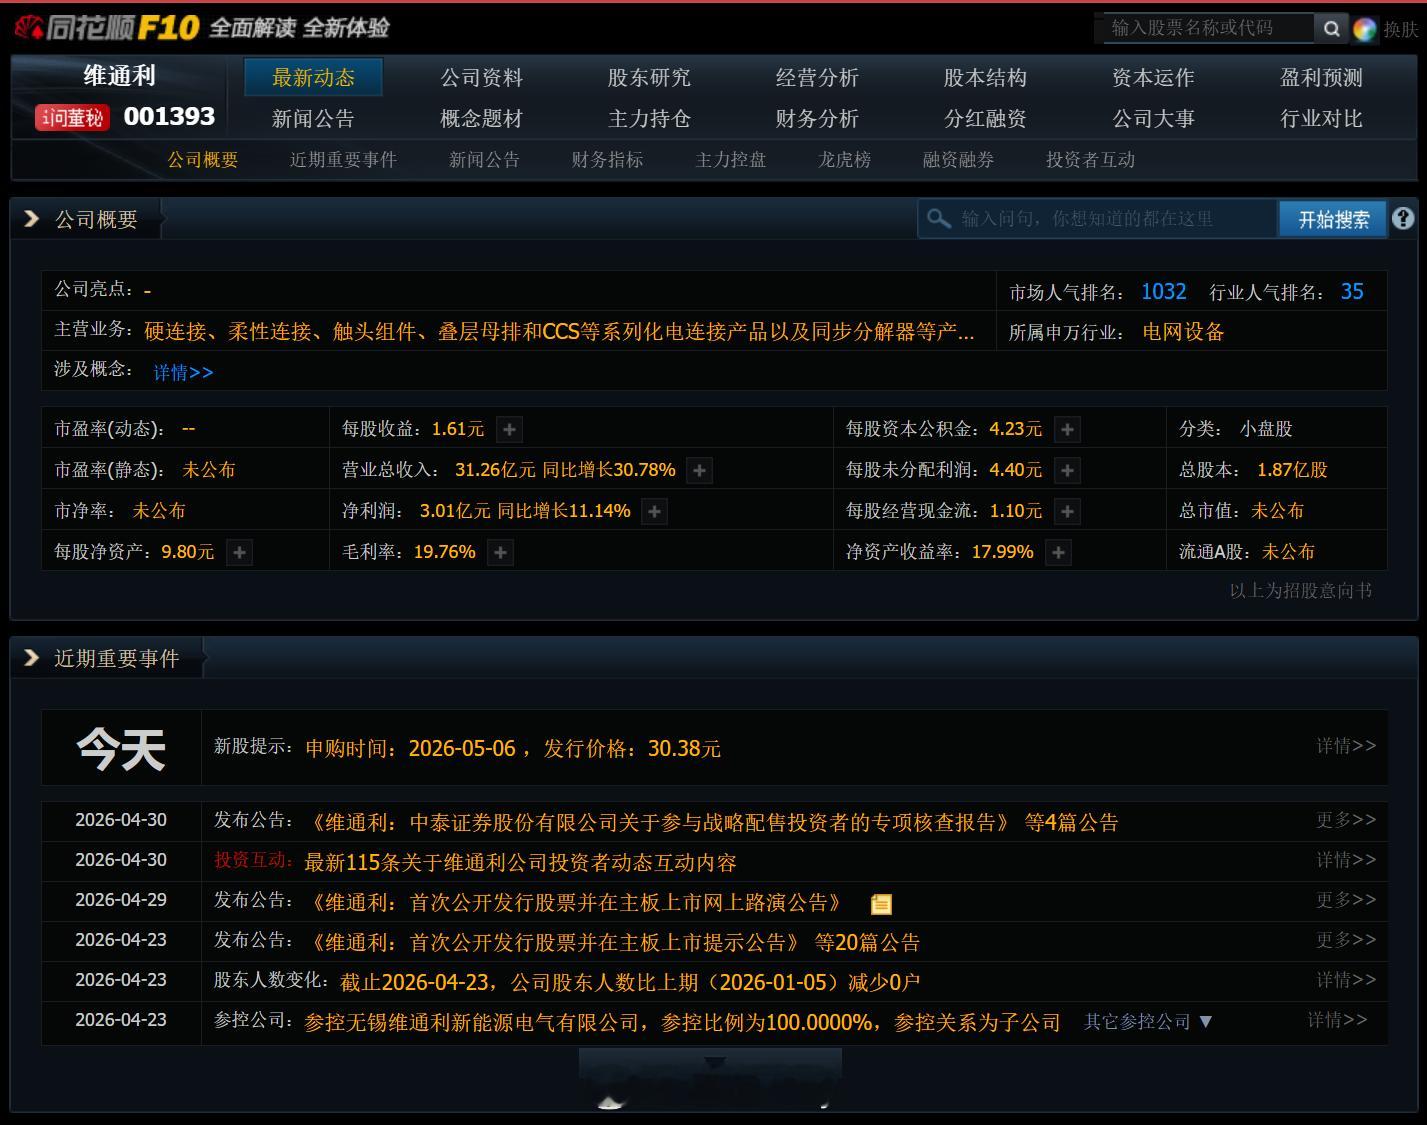Click the 同花顺 F10 logo
Viewport: 1427px width, 1125px height.
pos(107,27)
